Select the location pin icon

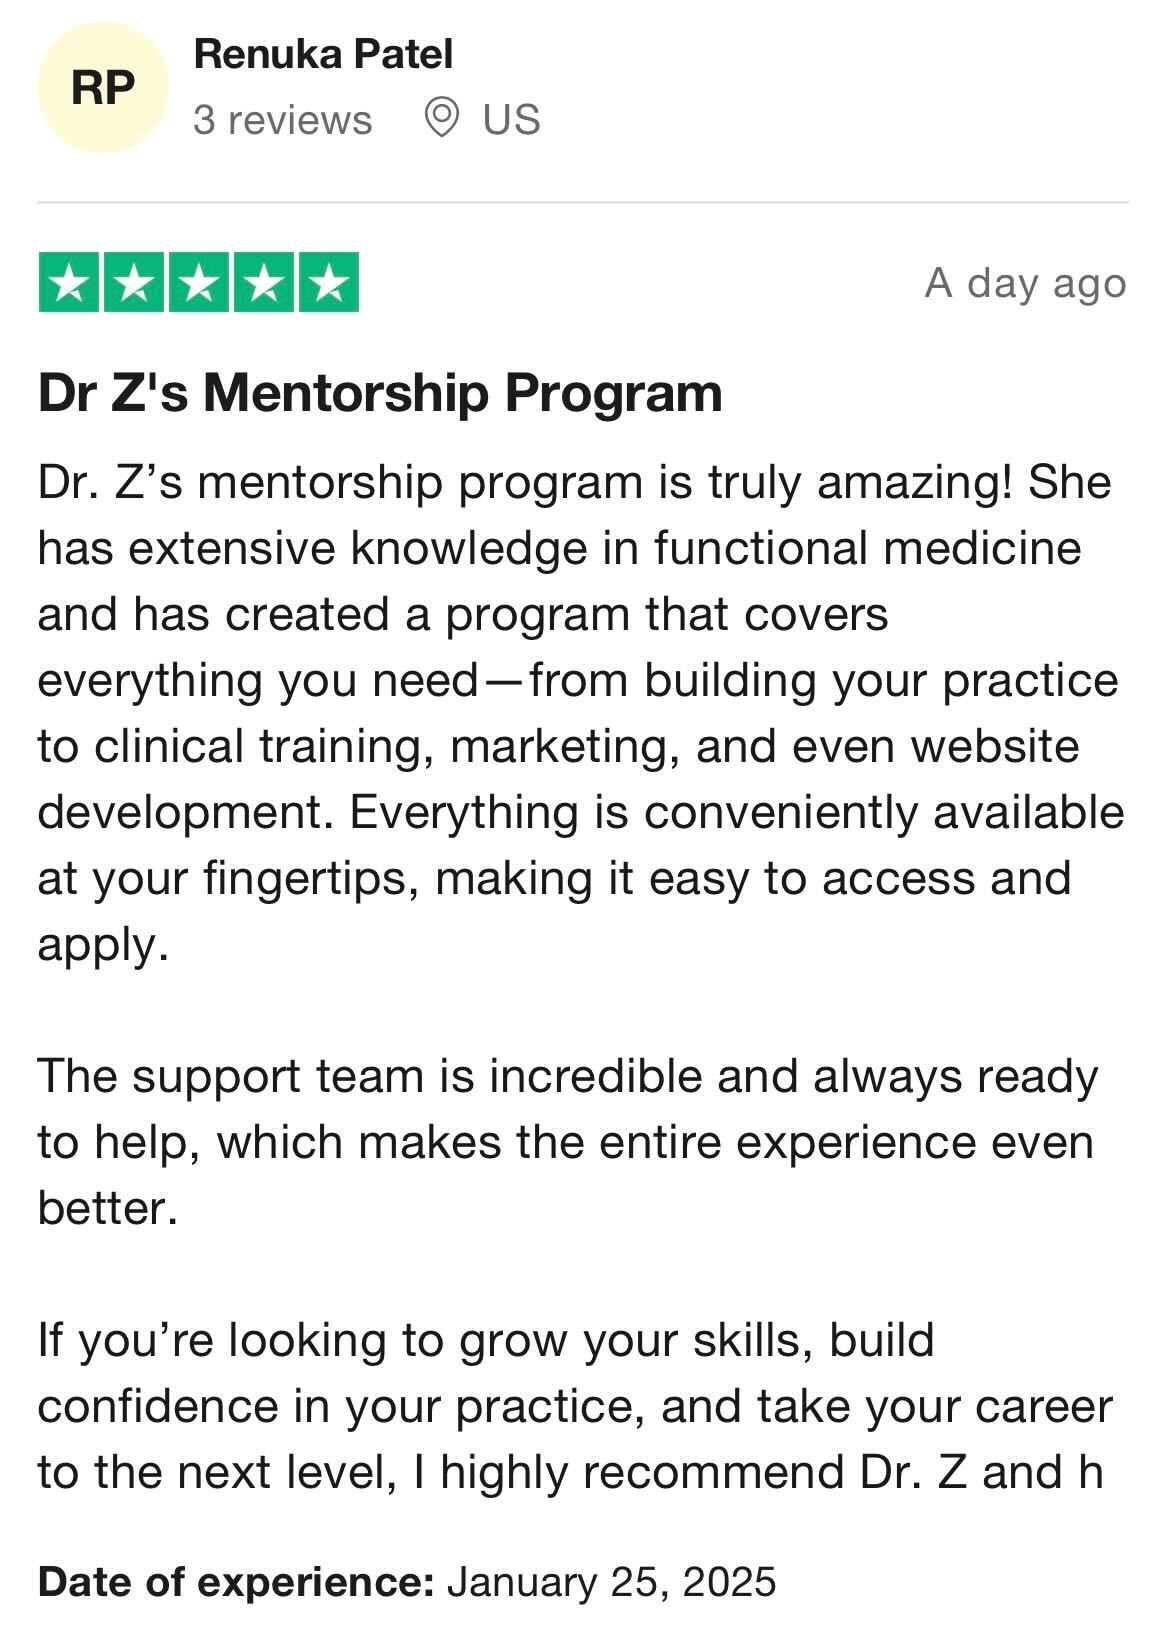[441, 118]
